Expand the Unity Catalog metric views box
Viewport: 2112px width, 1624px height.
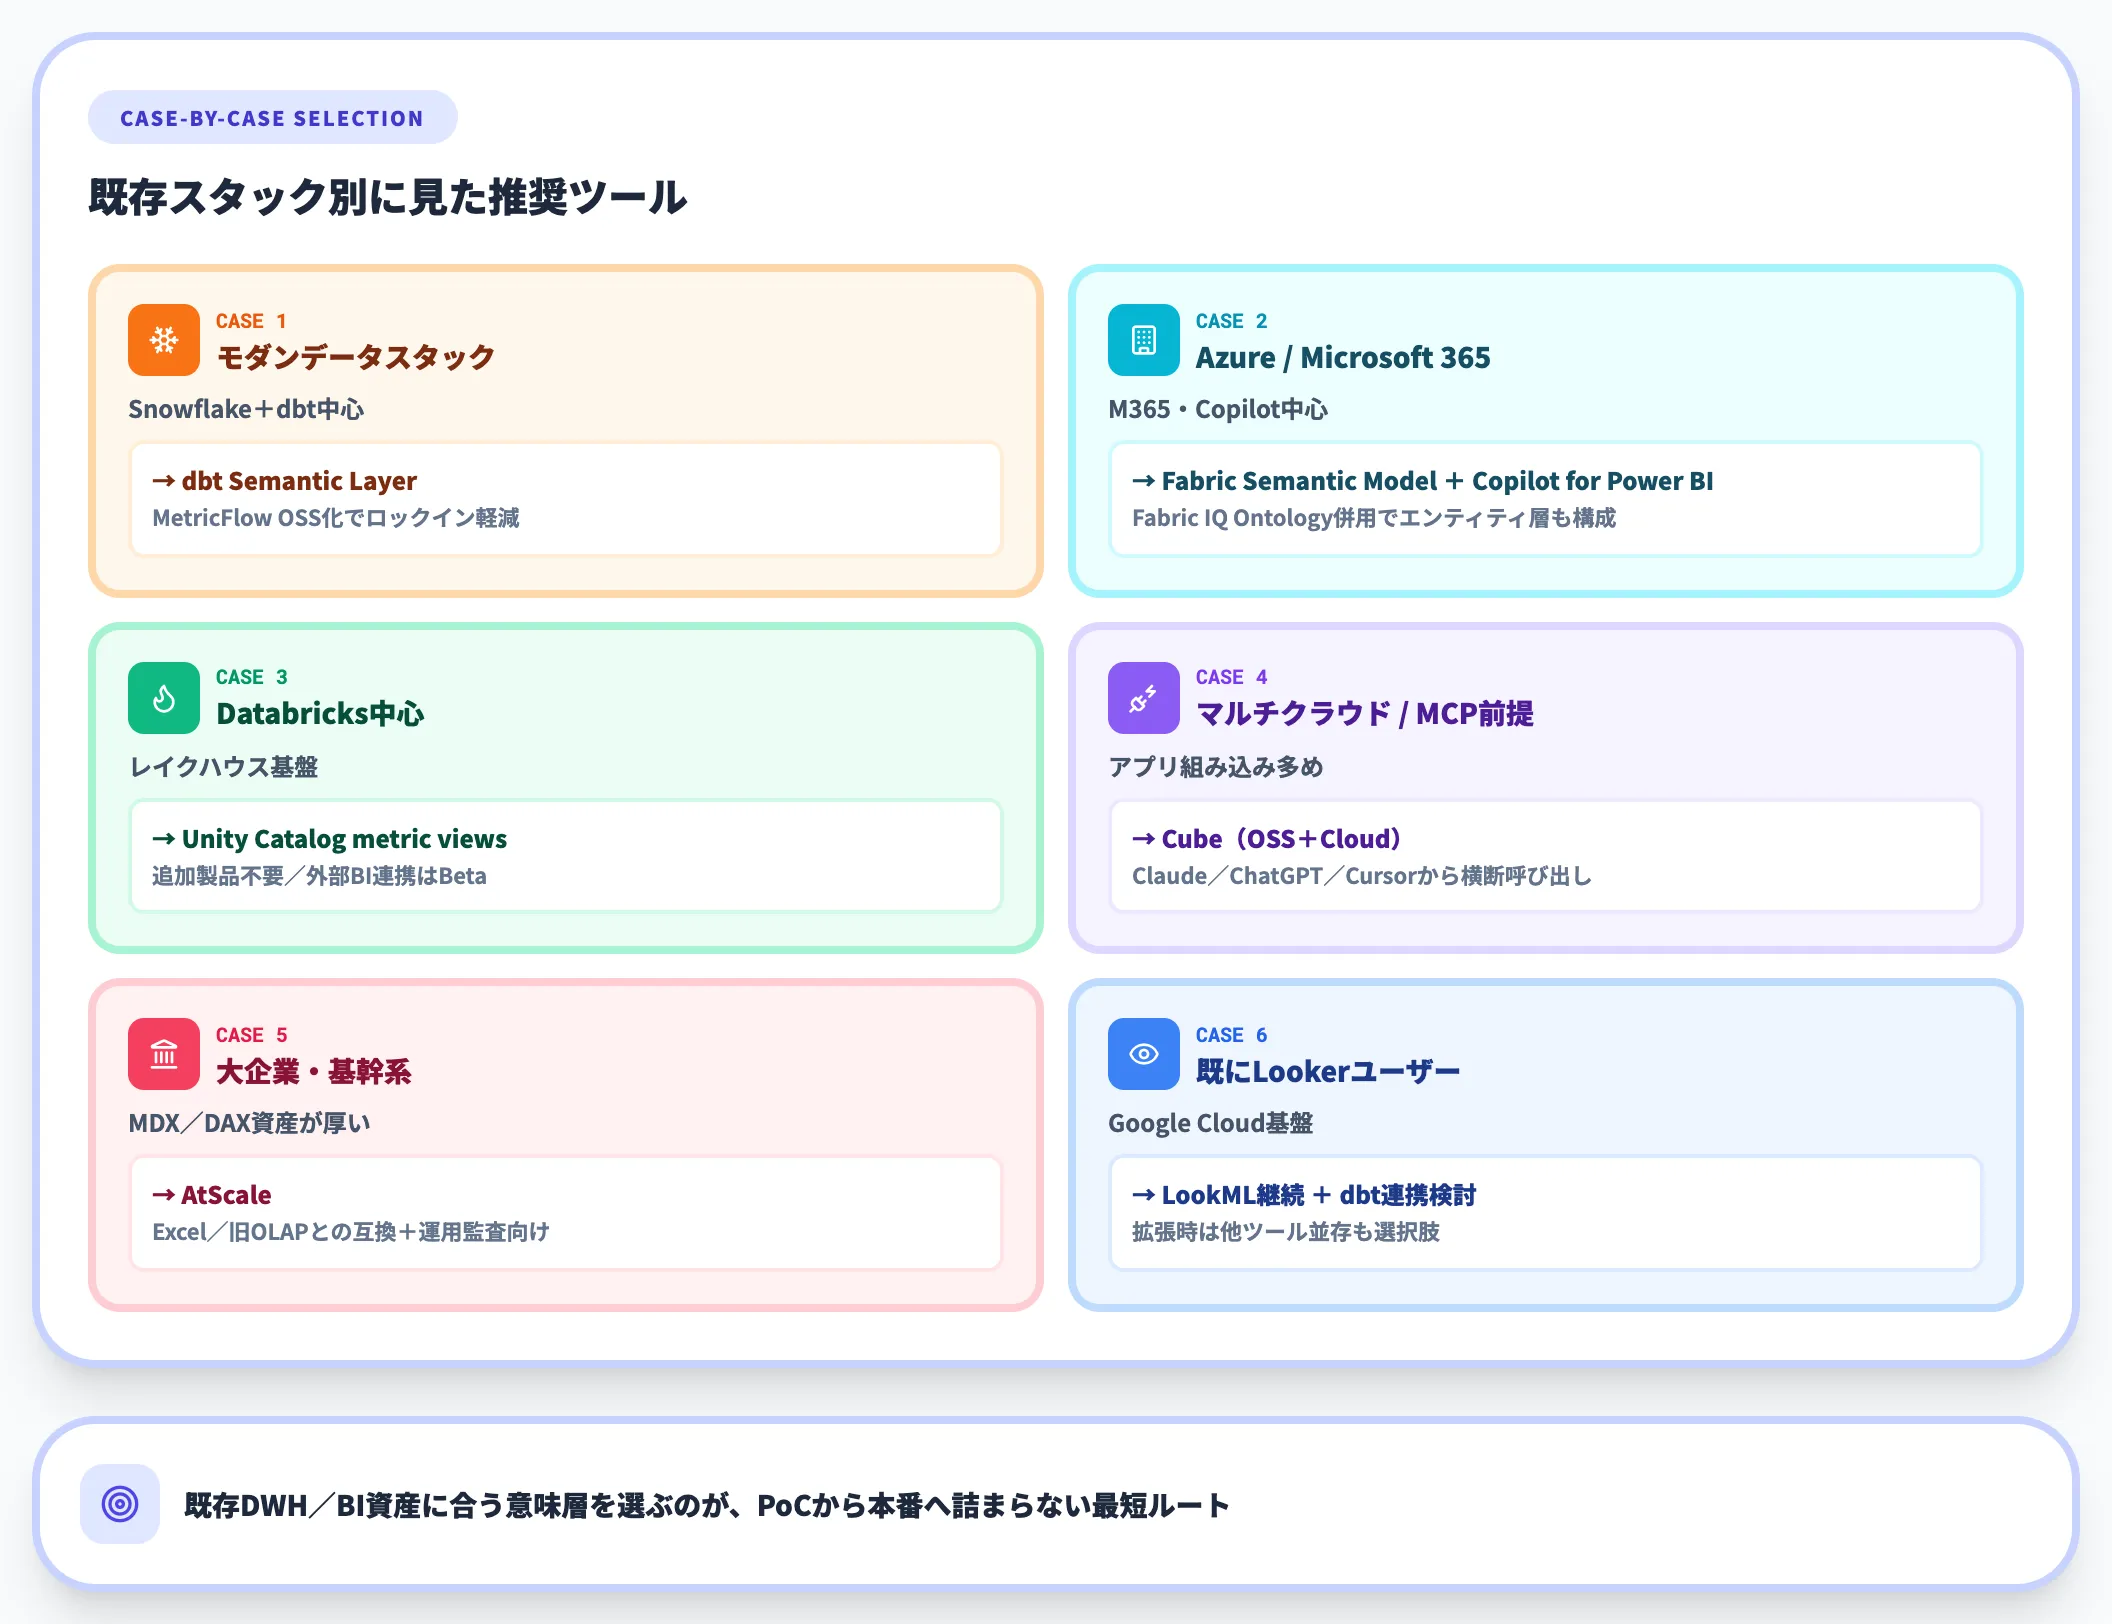(565, 856)
